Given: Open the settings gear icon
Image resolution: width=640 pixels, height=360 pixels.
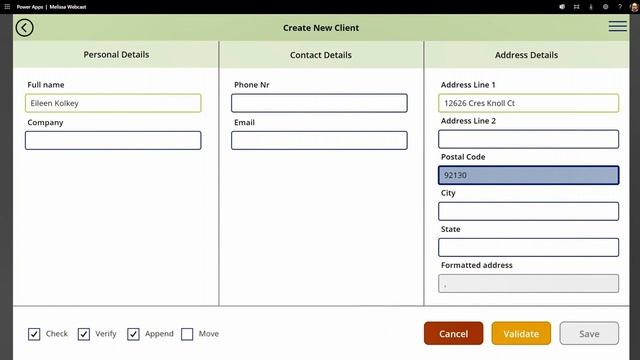Looking at the screenshot, I should tap(605, 7).
